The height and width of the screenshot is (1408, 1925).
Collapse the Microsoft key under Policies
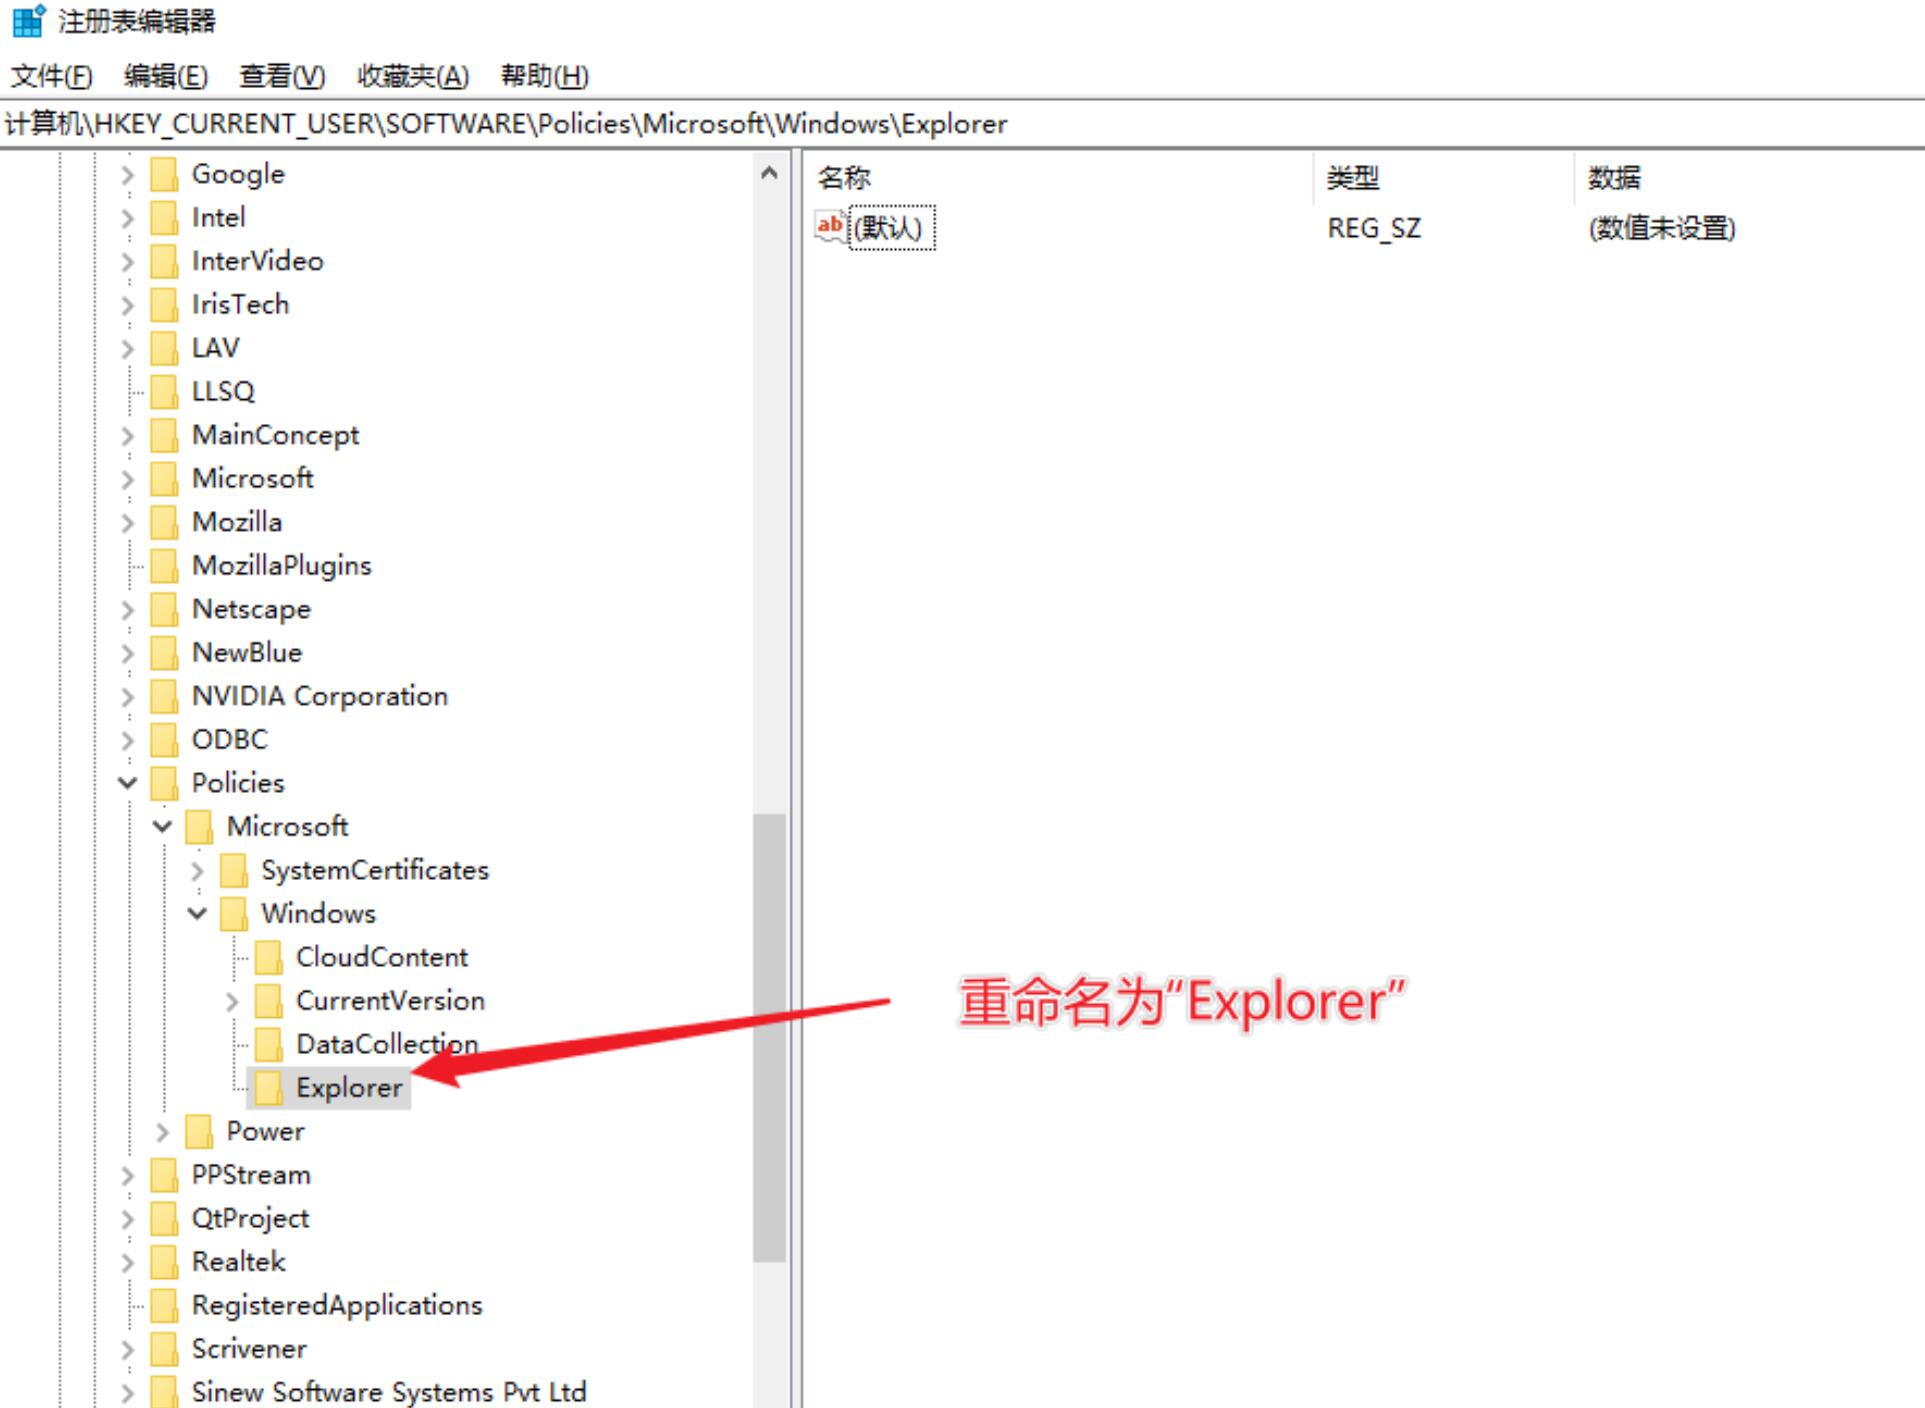point(162,826)
